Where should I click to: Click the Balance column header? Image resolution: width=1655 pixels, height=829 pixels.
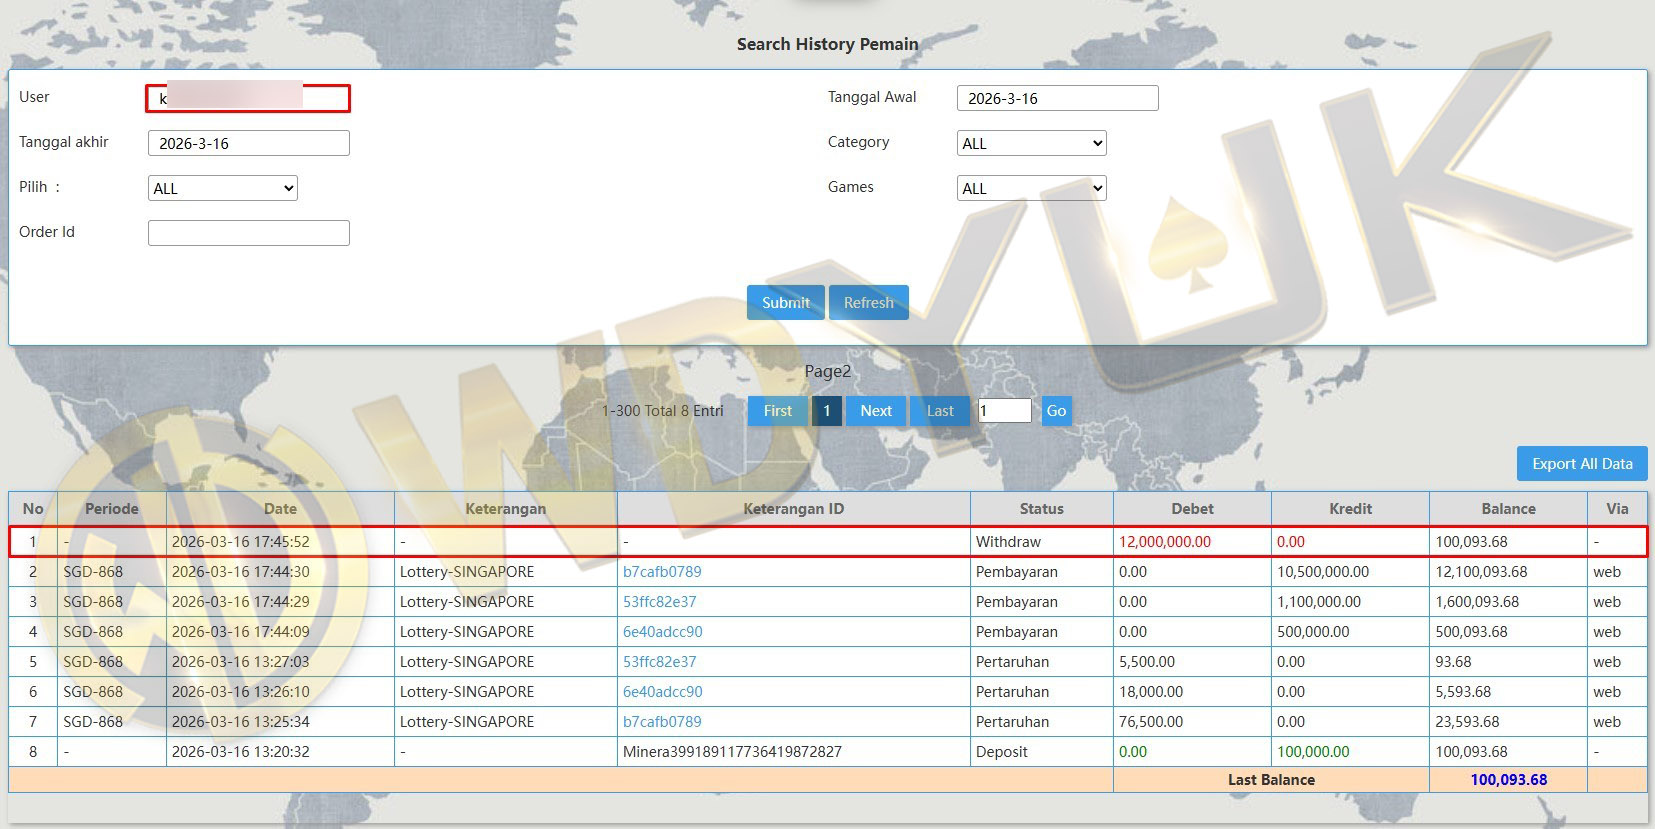(1507, 508)
